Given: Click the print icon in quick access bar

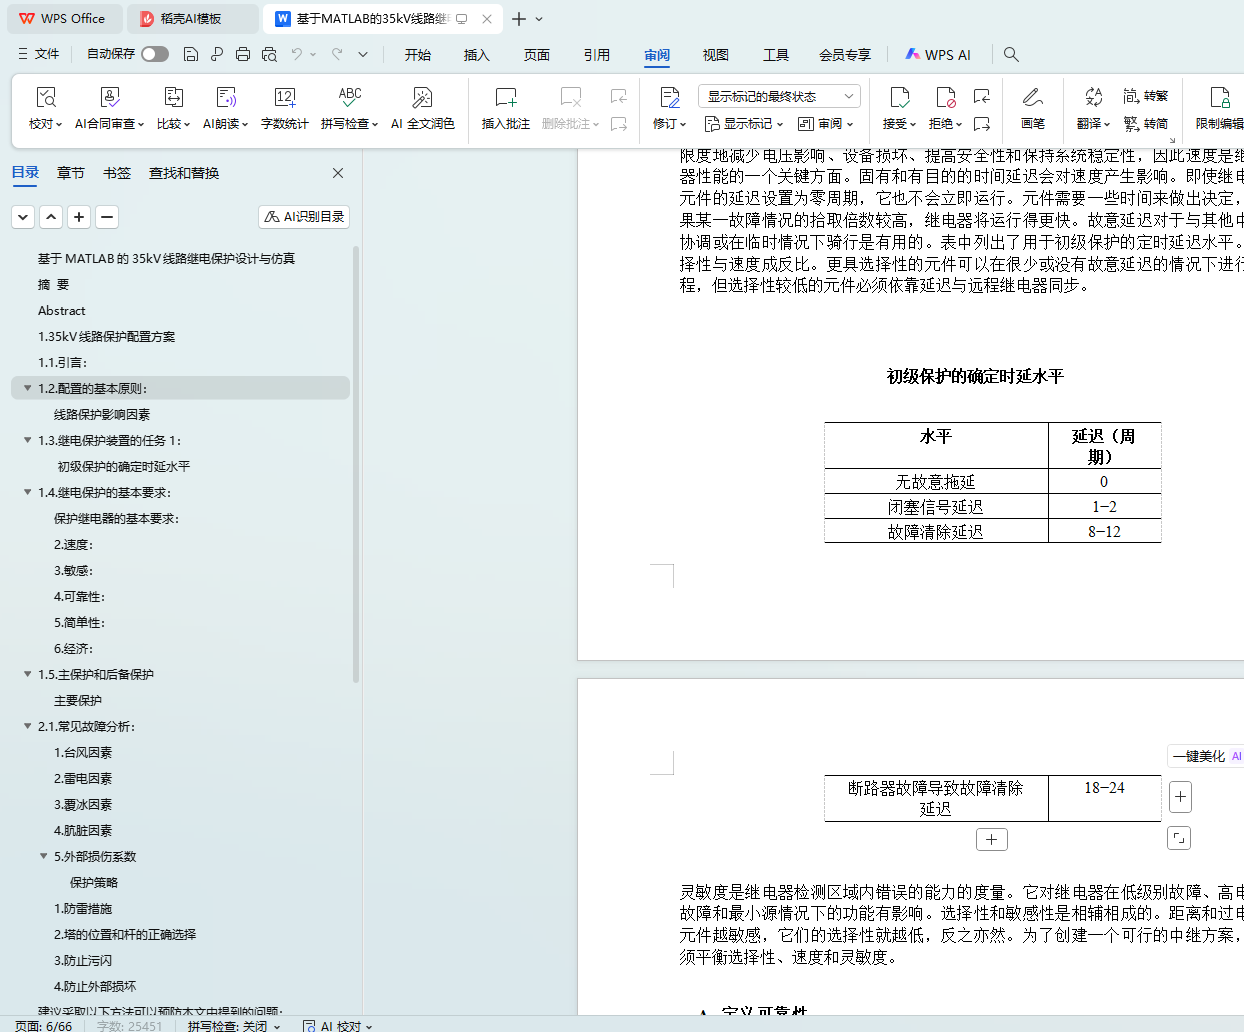Looking at the screenshot, I should [243, 54].
